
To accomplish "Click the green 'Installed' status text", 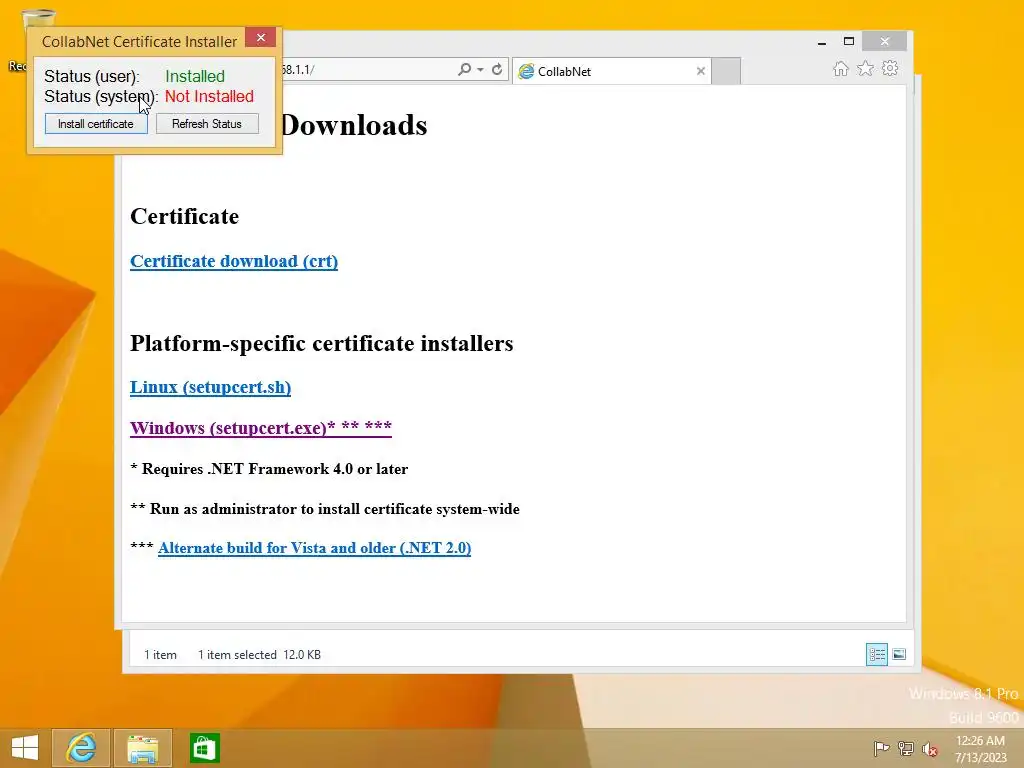I will pos(195,76).
